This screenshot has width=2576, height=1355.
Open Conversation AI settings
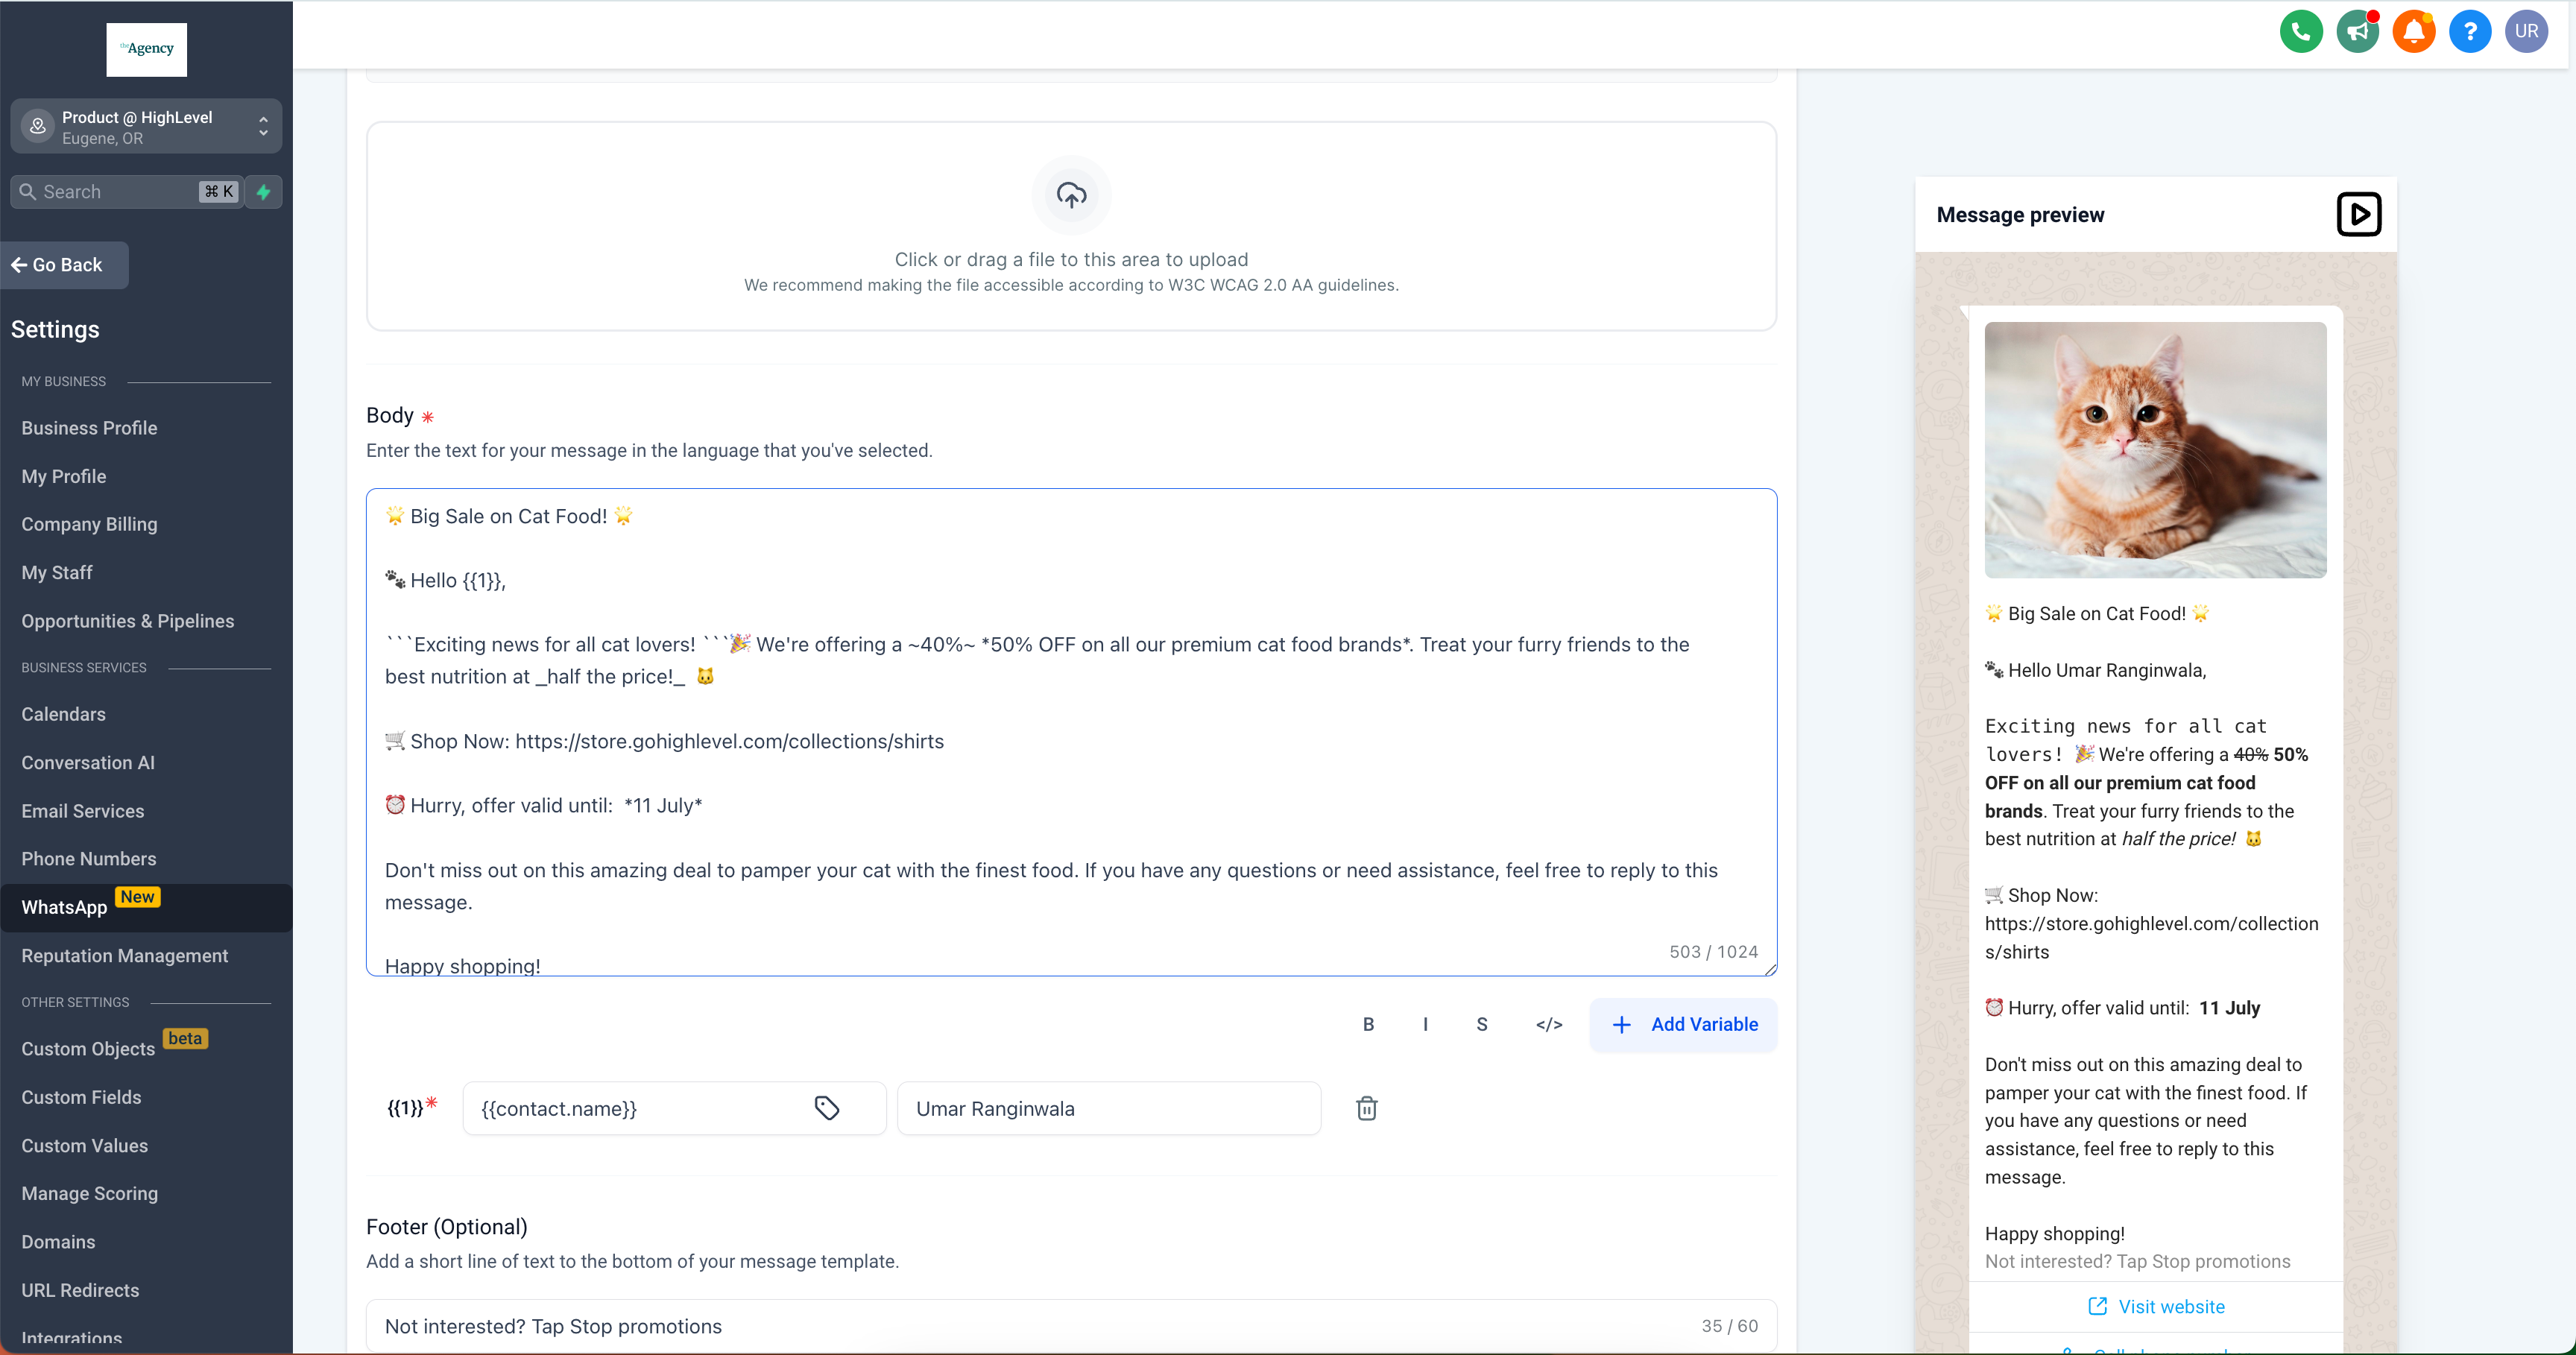click(x=88, y=763)
